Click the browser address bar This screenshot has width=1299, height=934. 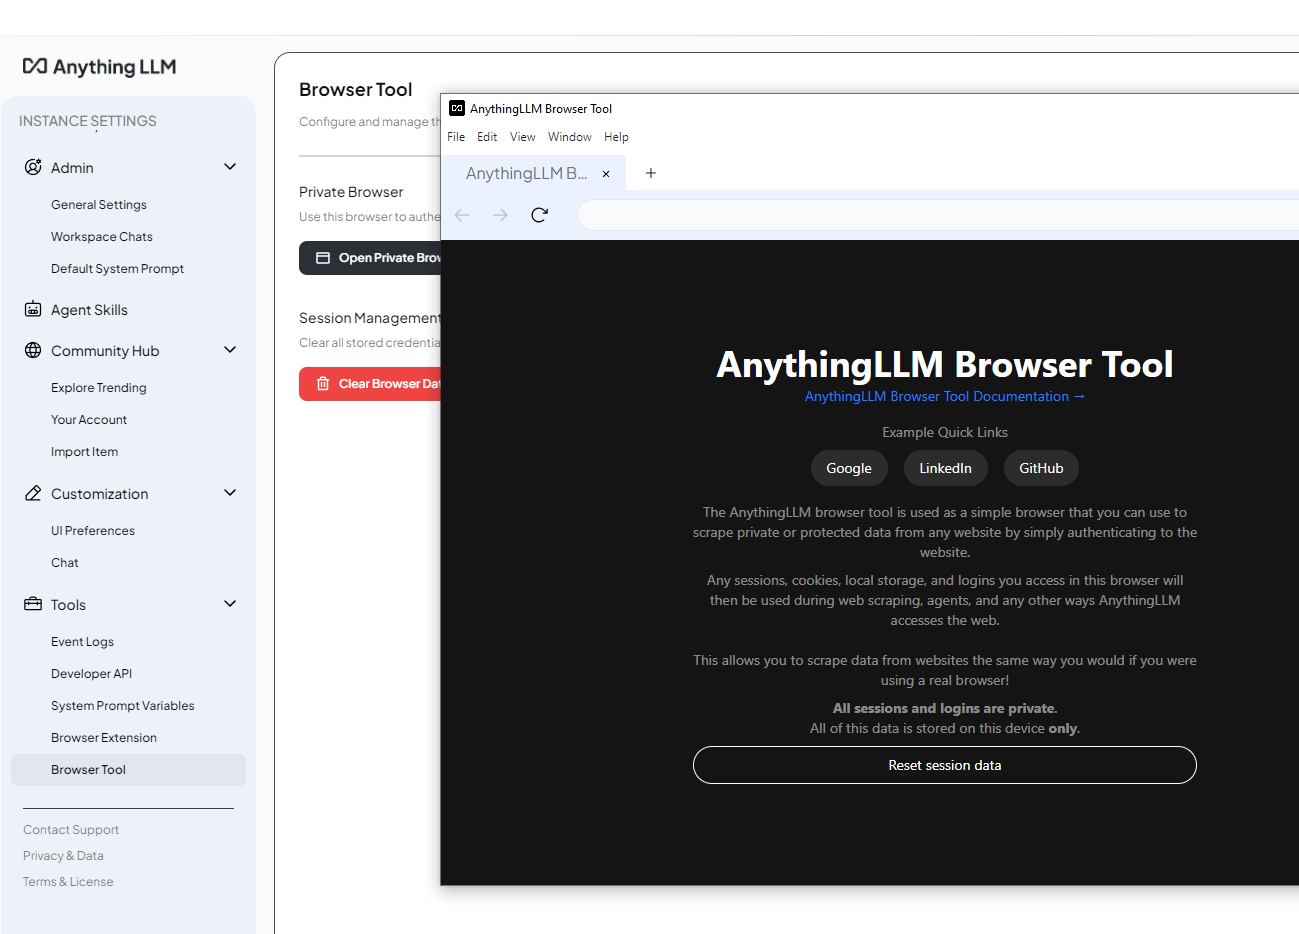pos(935,215)
